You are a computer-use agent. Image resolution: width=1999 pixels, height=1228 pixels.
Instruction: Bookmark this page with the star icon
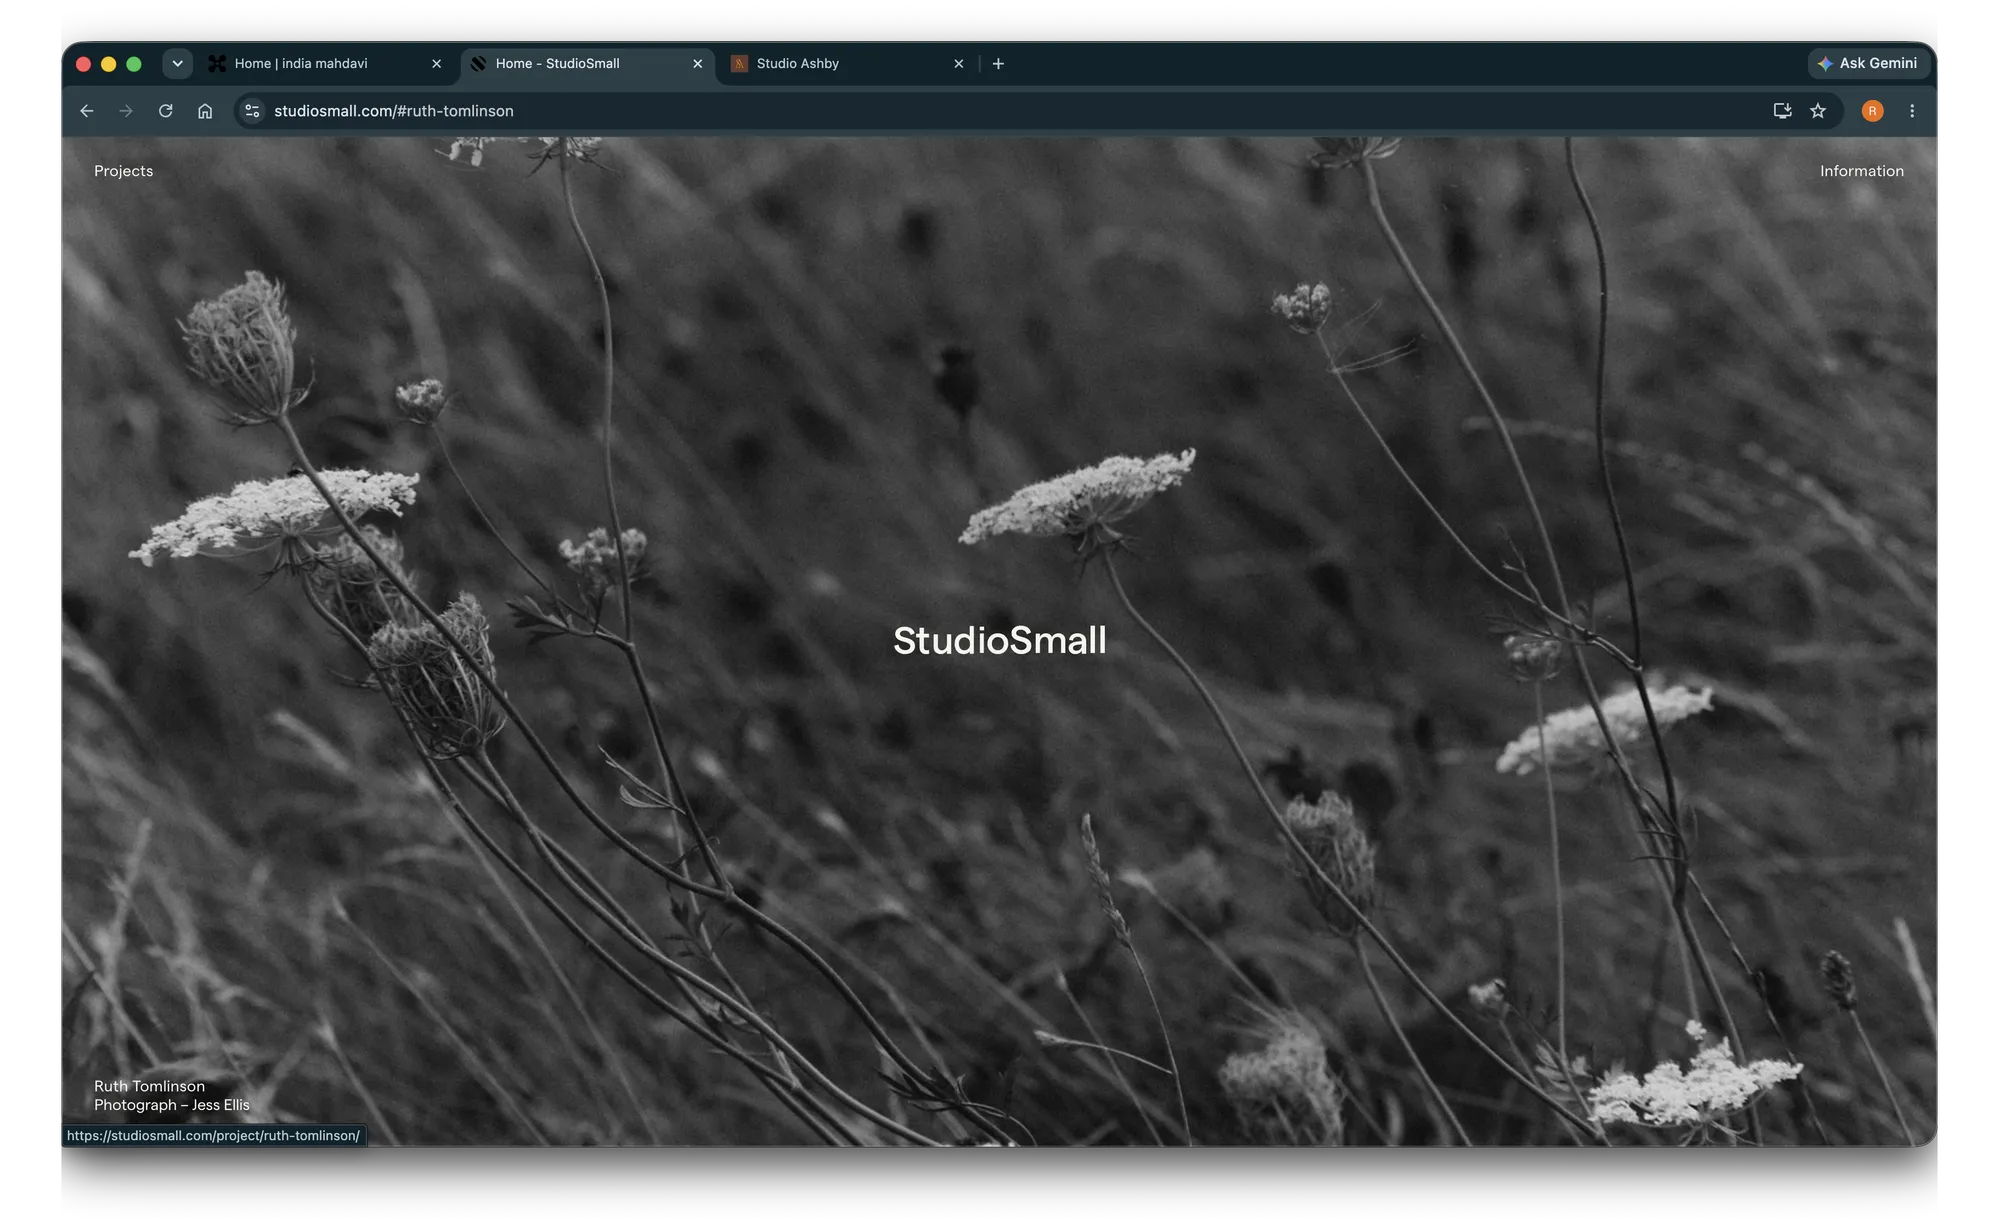coord(1818,111)
